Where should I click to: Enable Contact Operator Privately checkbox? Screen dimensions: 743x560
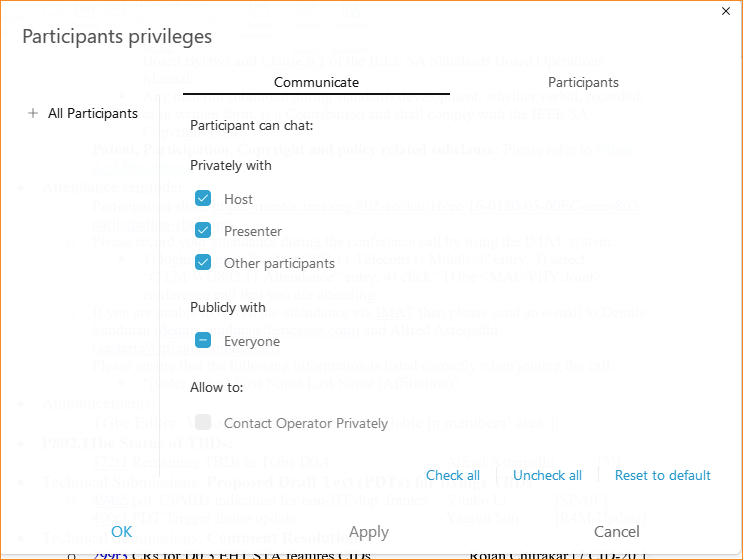pos(203,422)
